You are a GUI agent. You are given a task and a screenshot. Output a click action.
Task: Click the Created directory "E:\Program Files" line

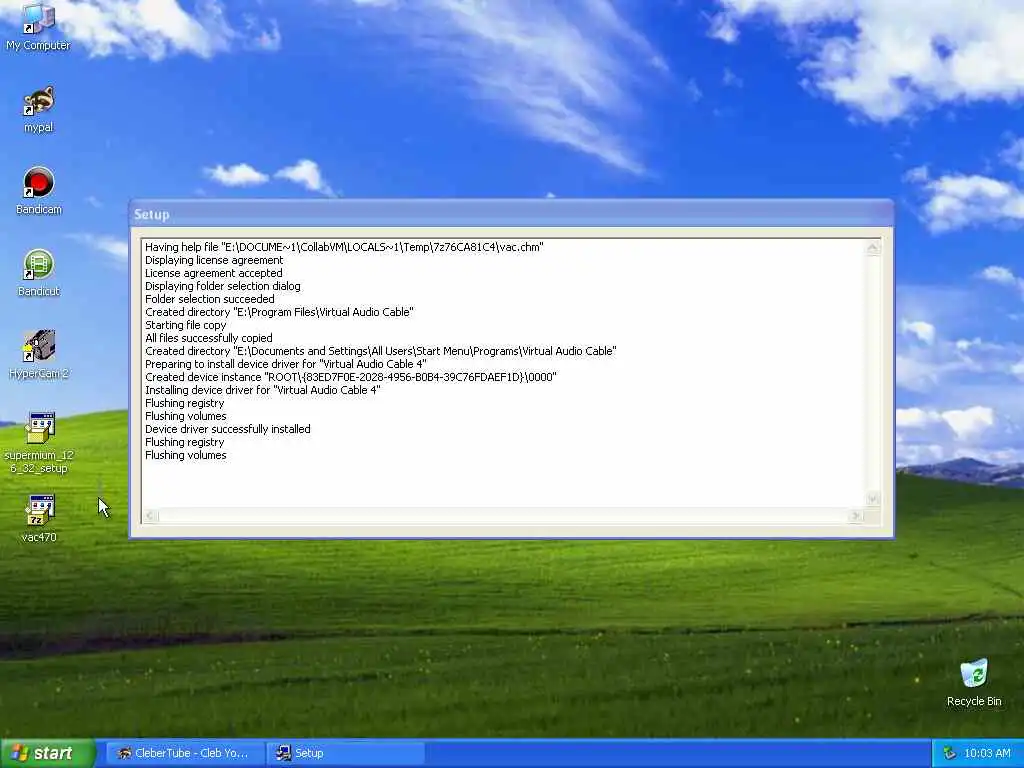[x=279, y=312]
